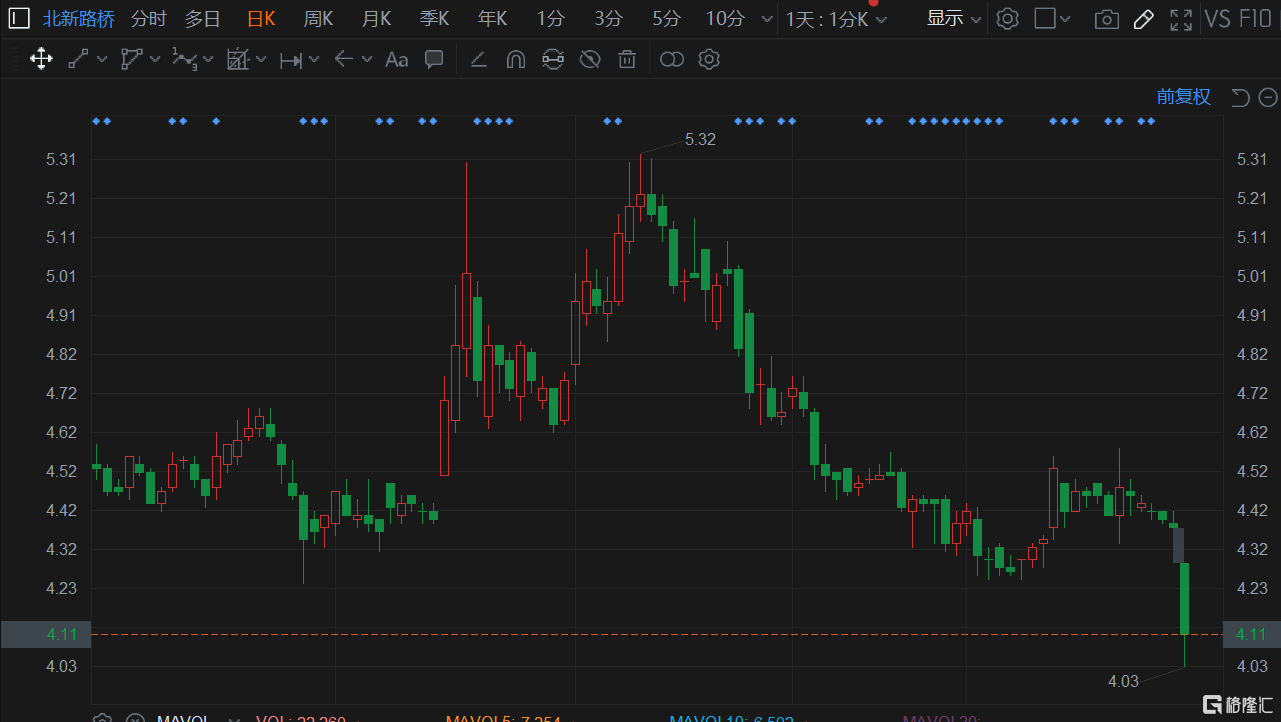Expand Fibonacci grid tool dropdown arrow
This screenshot has width=1281, height=722.
click(x=261, y=60)
